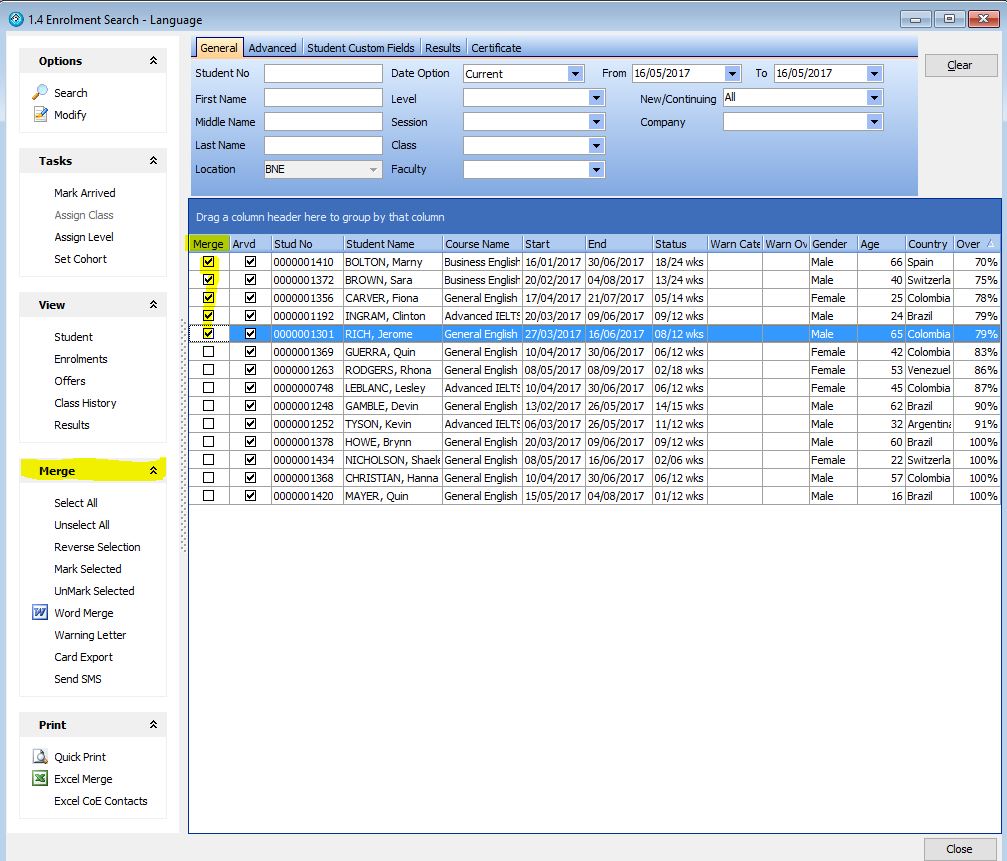The width and height of the screenshot is (1007, 861).
Task: Collapse the Merge panel chevron
Action: (153, 471)
